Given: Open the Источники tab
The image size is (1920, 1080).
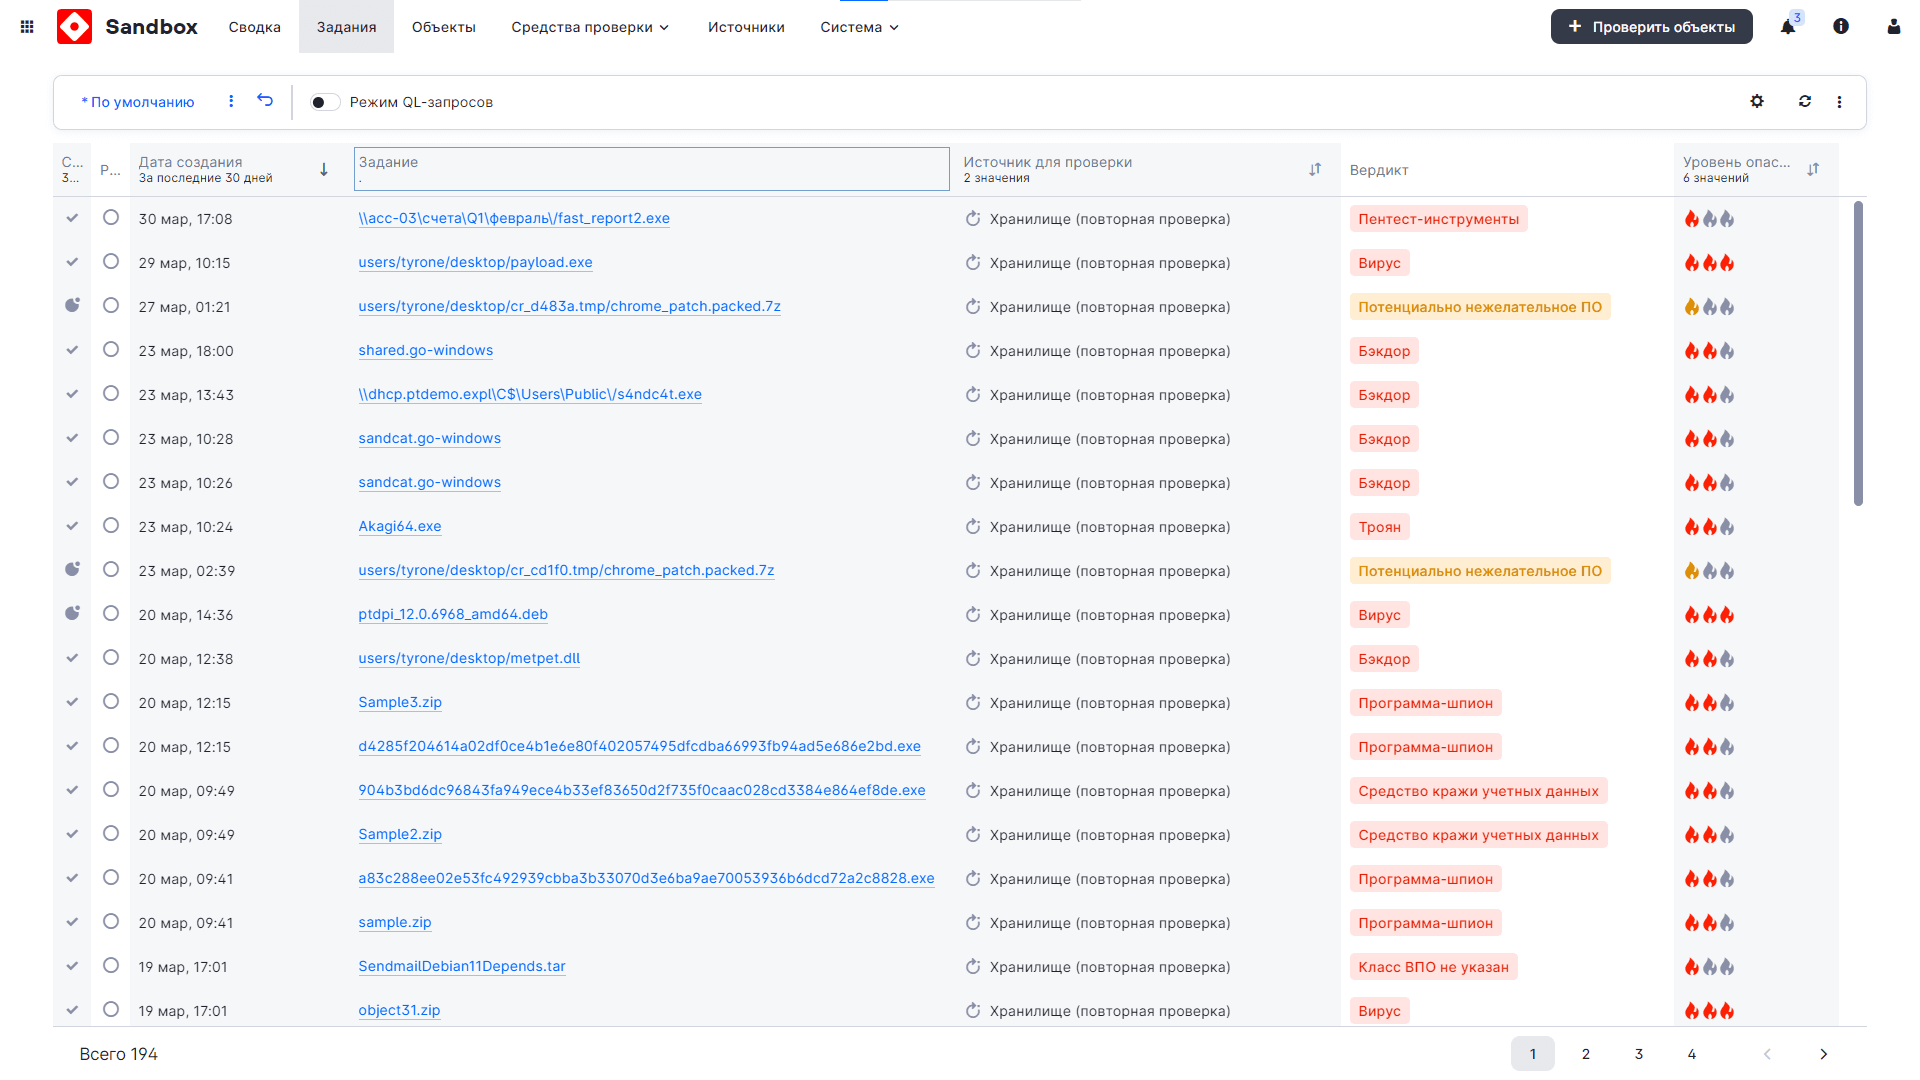Looking at the screenshot, I should tap(746, 27).
